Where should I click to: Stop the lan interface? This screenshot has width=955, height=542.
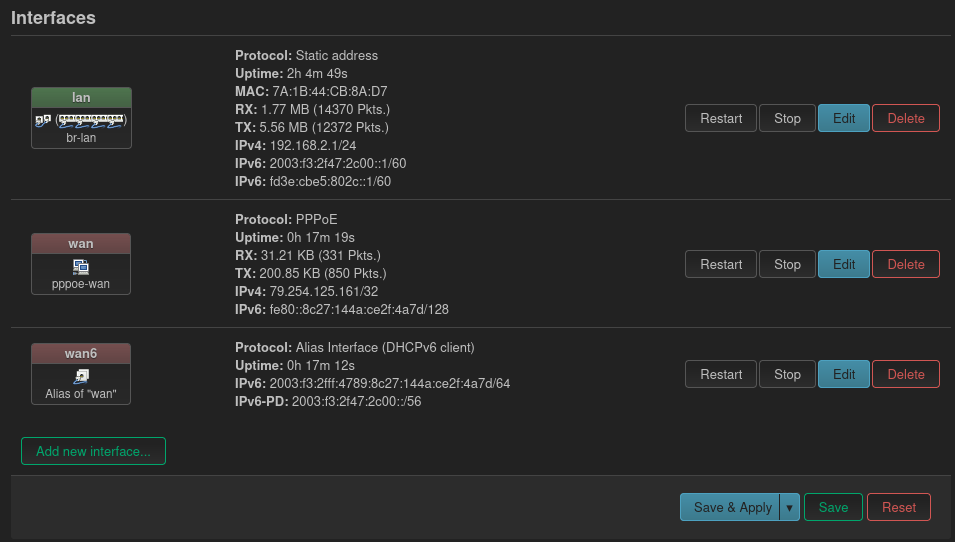click(x=787, y=118)
